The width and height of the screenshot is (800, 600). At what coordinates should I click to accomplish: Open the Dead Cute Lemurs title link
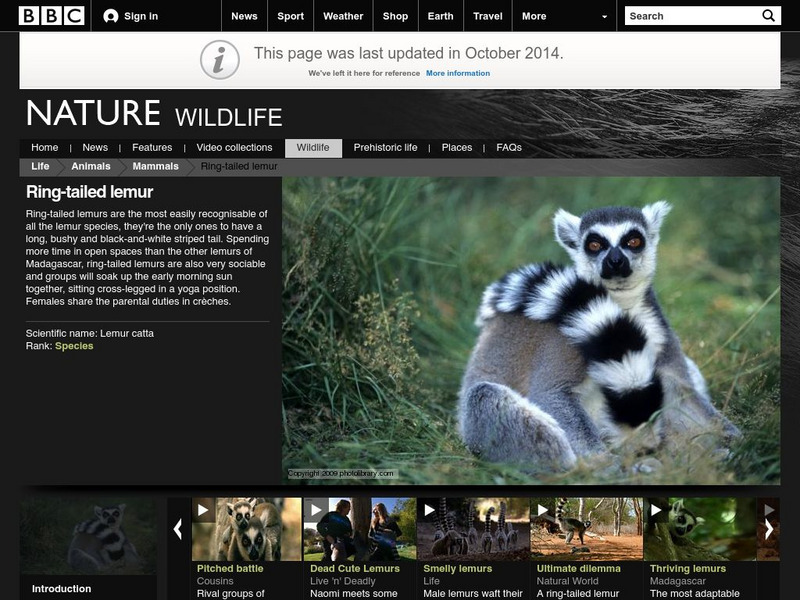pyautogui.click(x=355, y=568)
